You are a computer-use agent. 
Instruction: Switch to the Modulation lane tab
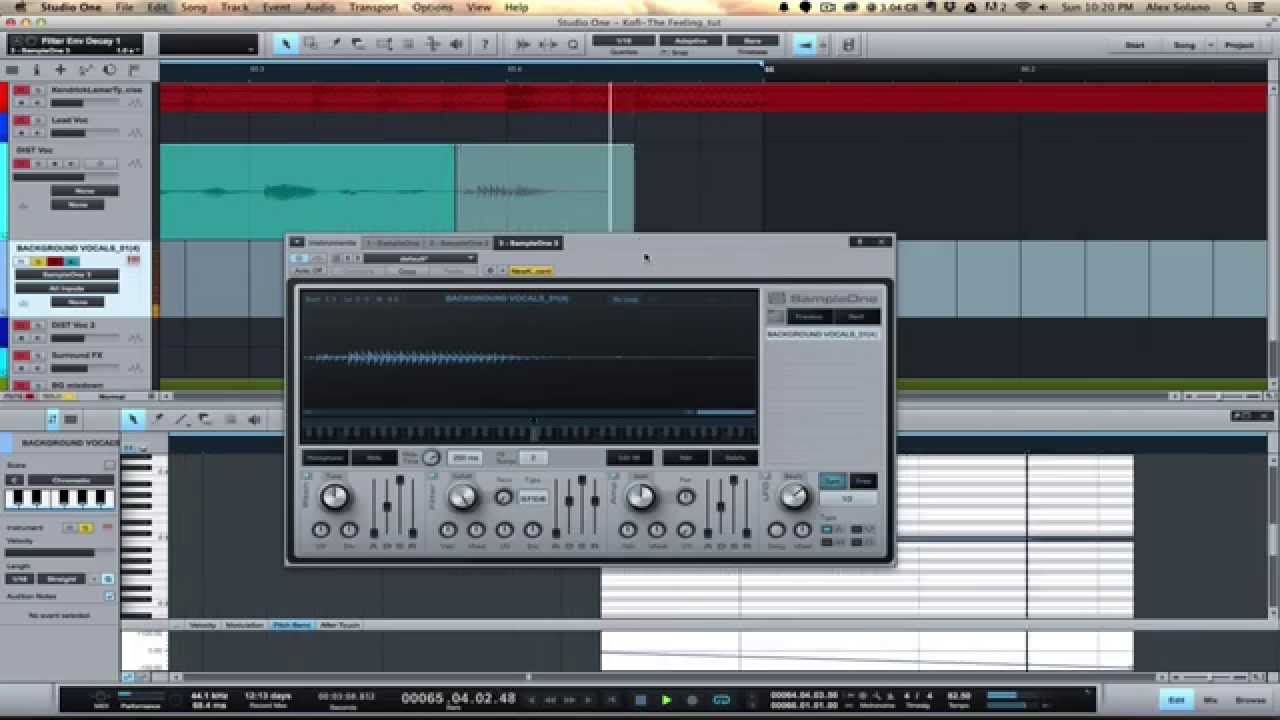click(x=245, y=625)
